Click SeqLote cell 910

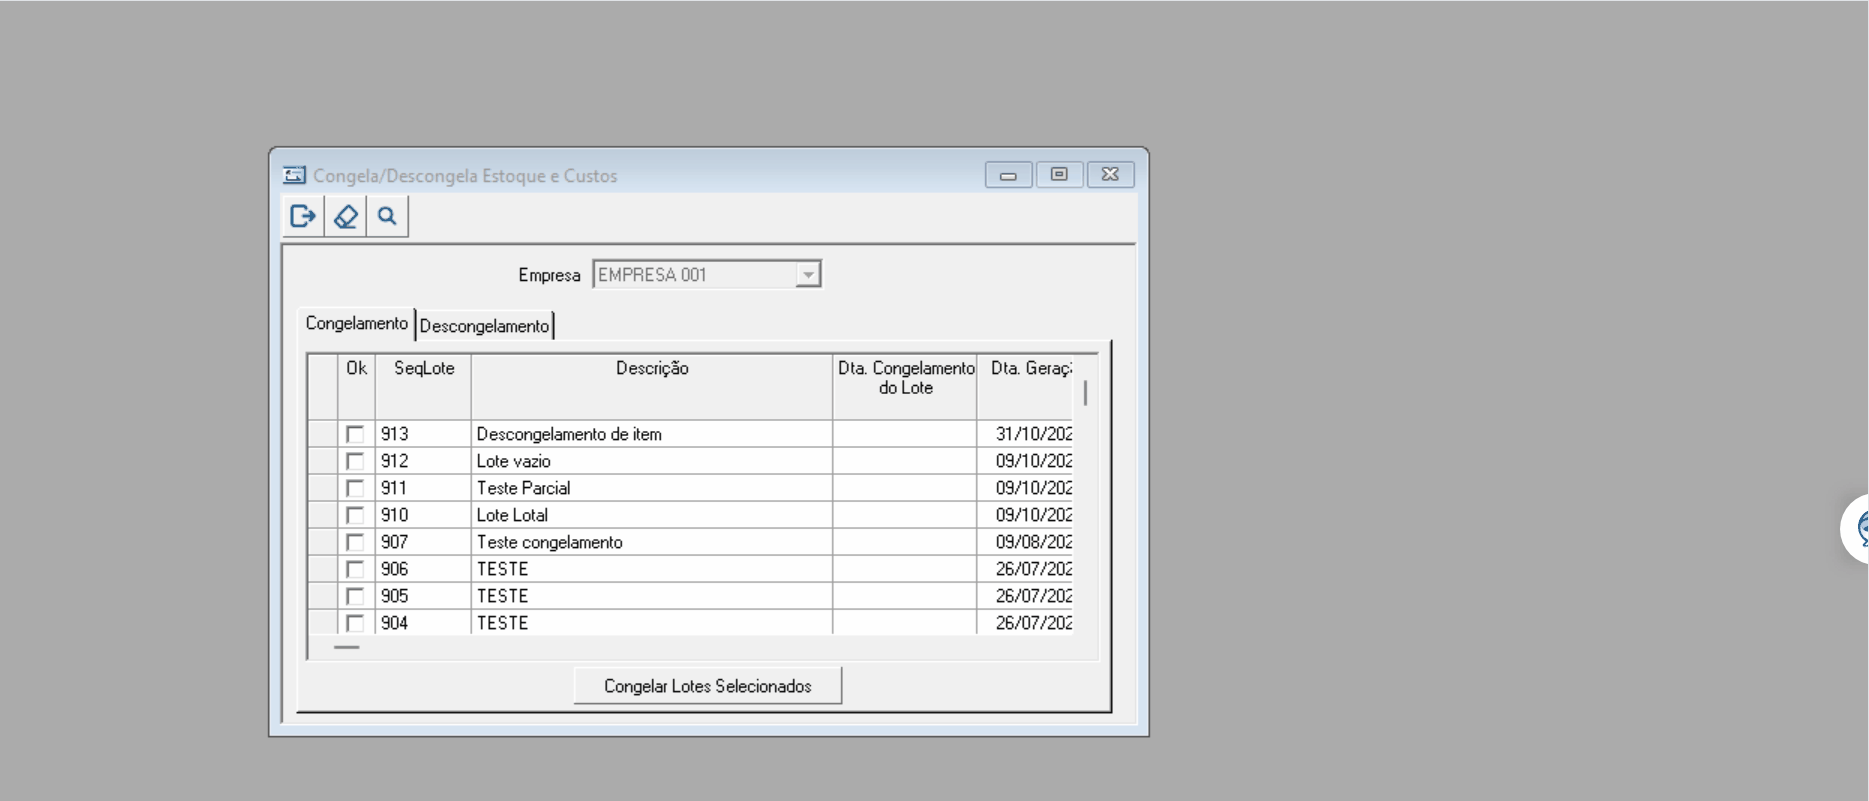[424, 515]
